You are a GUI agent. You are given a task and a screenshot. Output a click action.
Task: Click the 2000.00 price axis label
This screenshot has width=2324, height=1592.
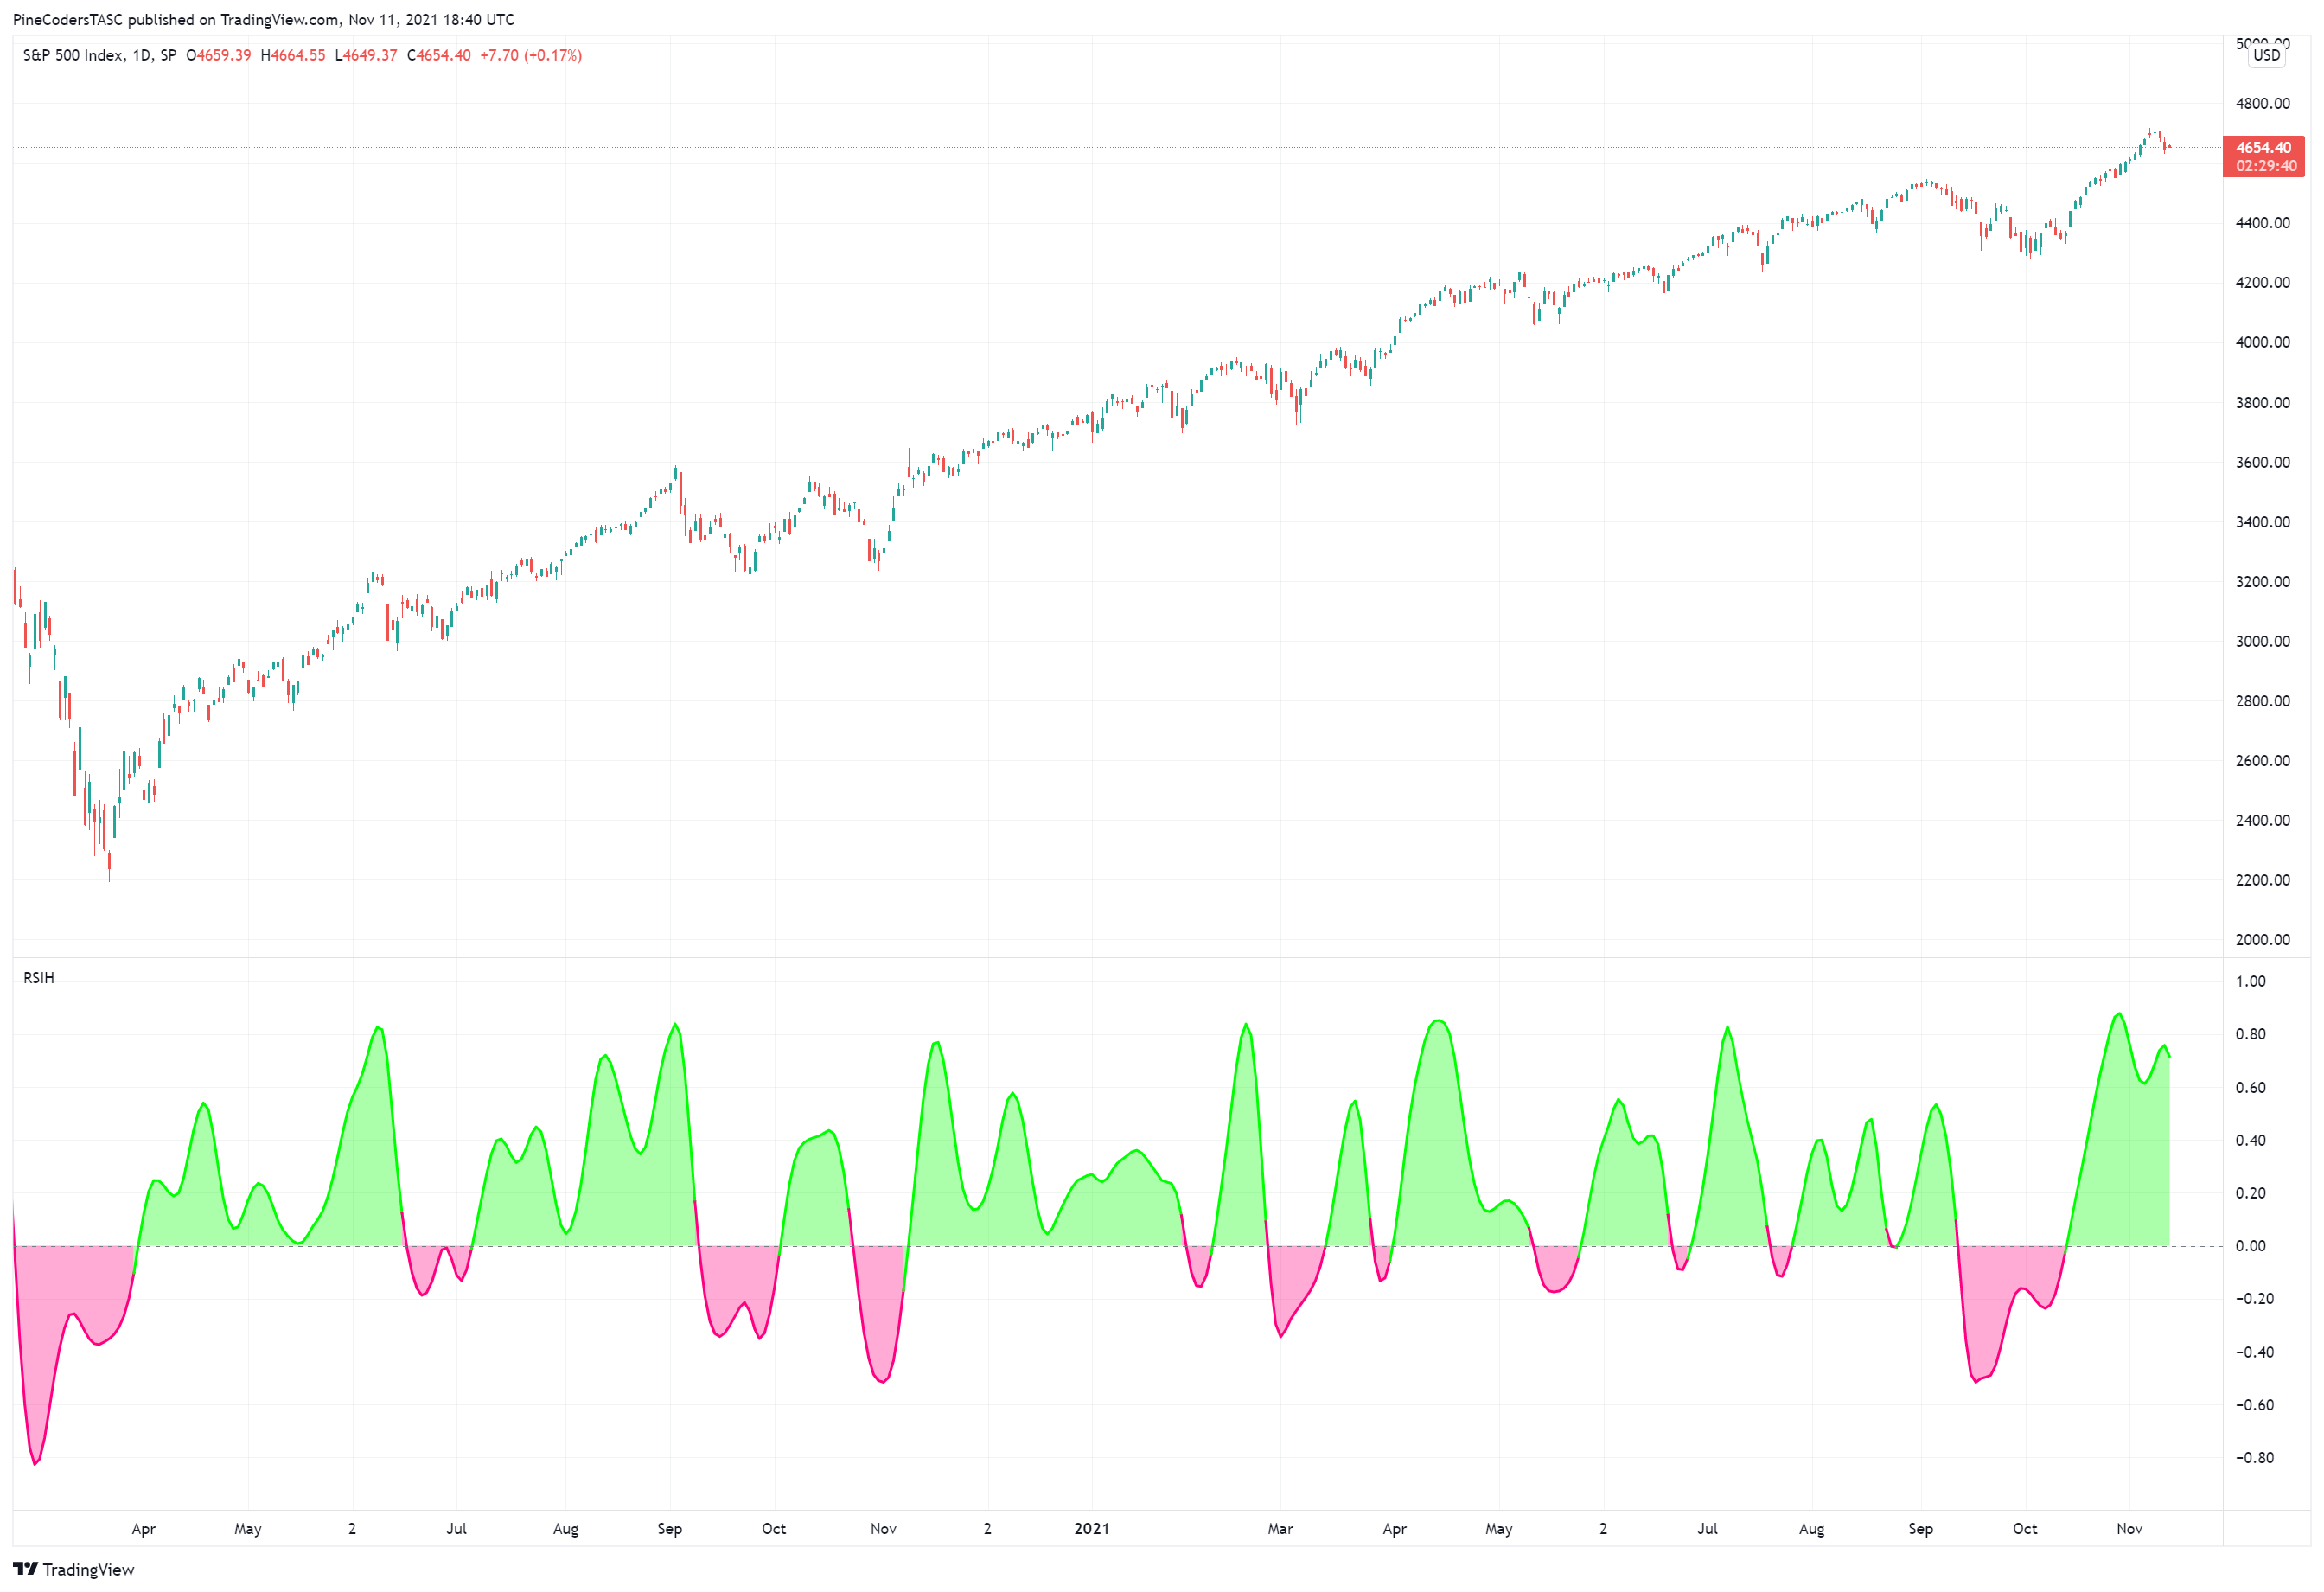point(2262,939)
